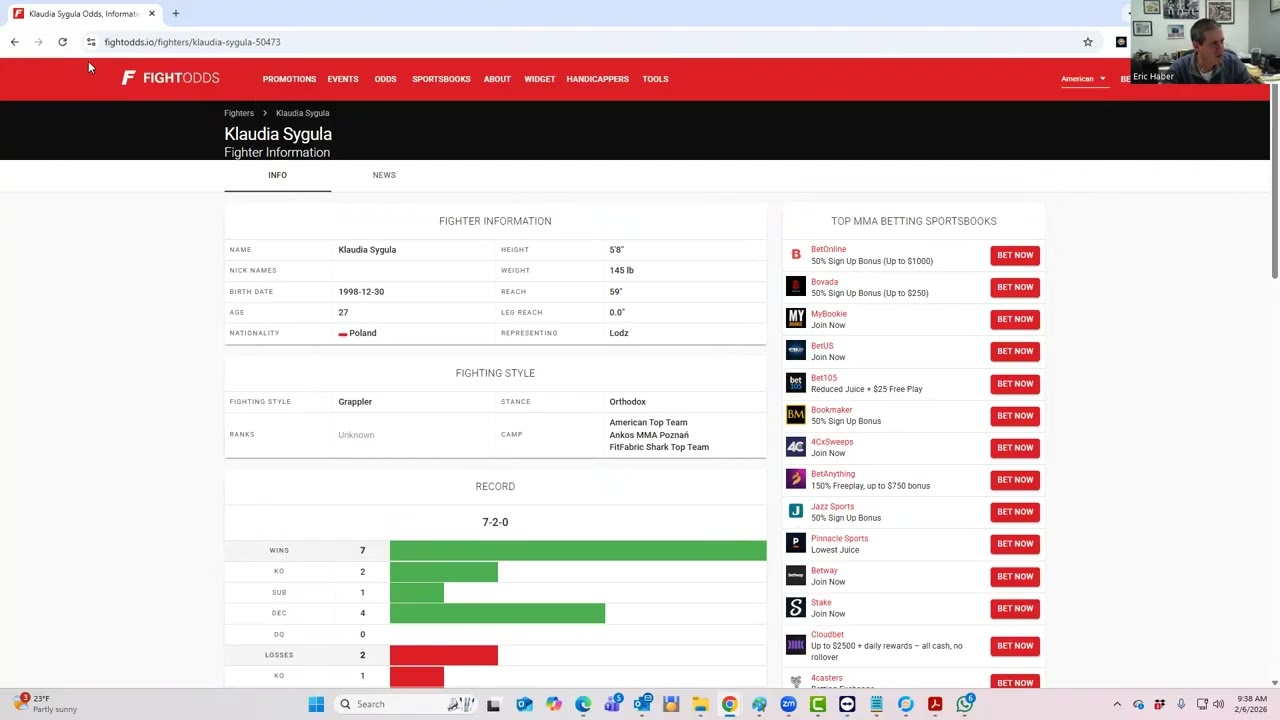Open the Tools menu

(x=655, y=79)
